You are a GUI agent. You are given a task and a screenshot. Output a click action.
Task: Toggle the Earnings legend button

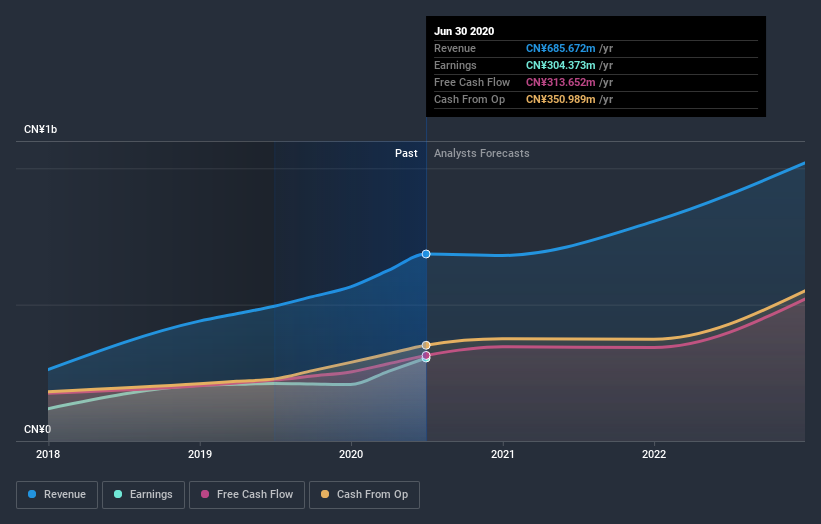click(x=143, y=495)
